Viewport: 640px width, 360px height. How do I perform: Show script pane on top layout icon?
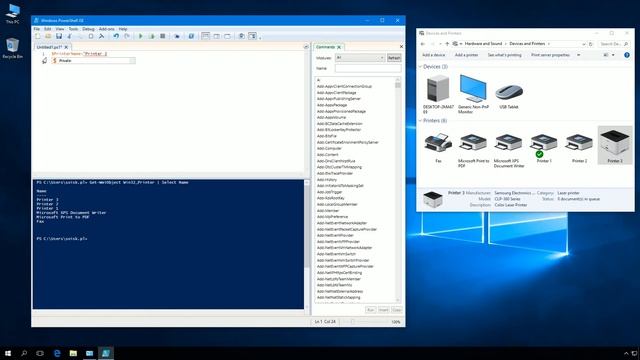pyautogui.click(x=205, y=36)
